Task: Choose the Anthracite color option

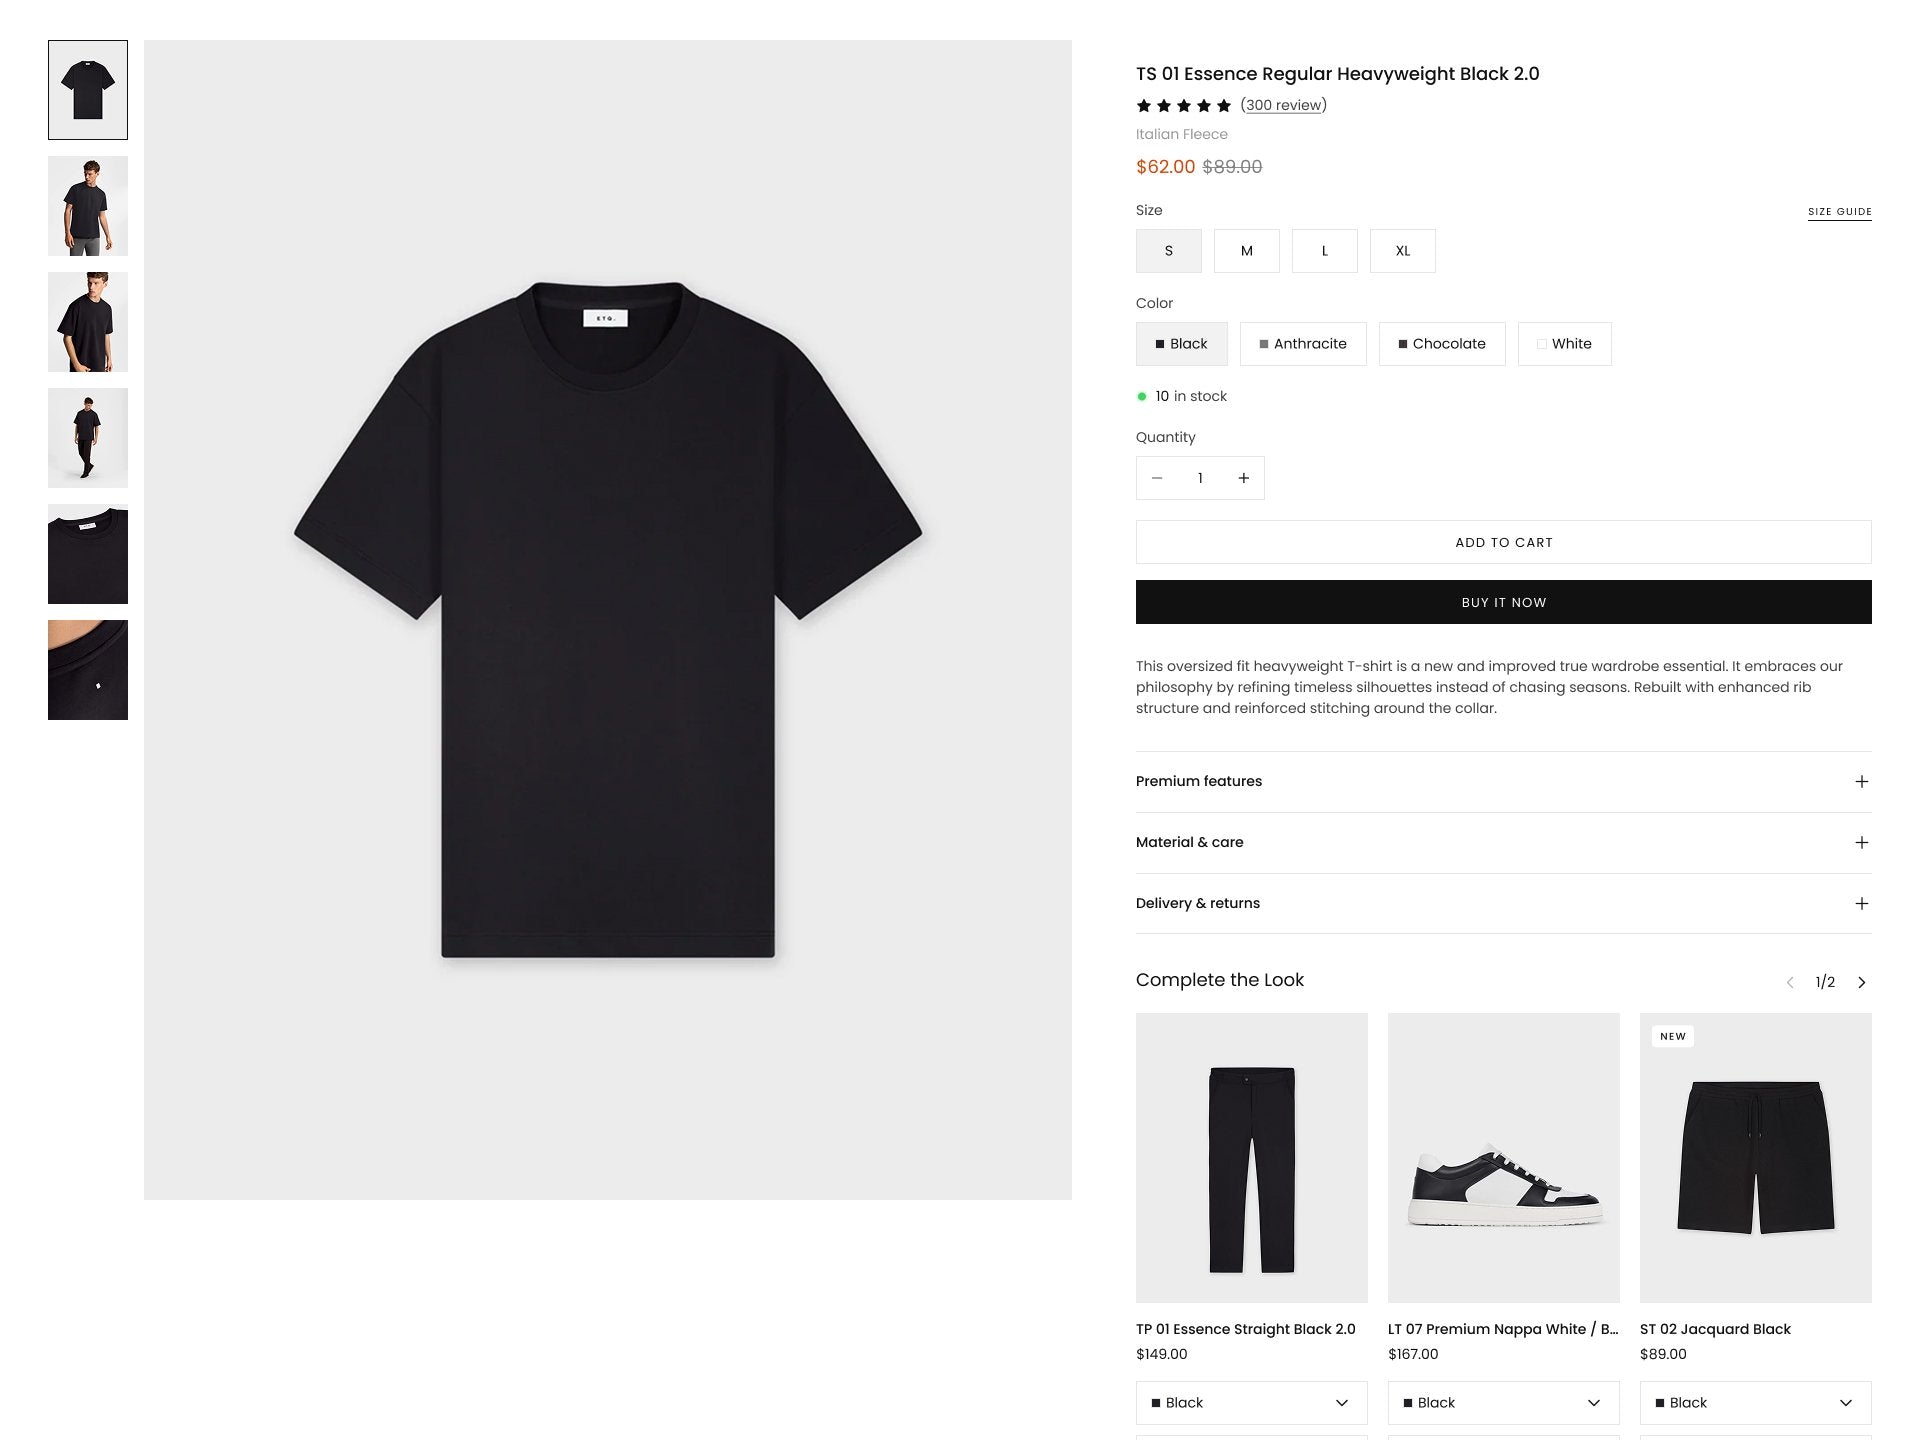Action: coord(1302,344)
